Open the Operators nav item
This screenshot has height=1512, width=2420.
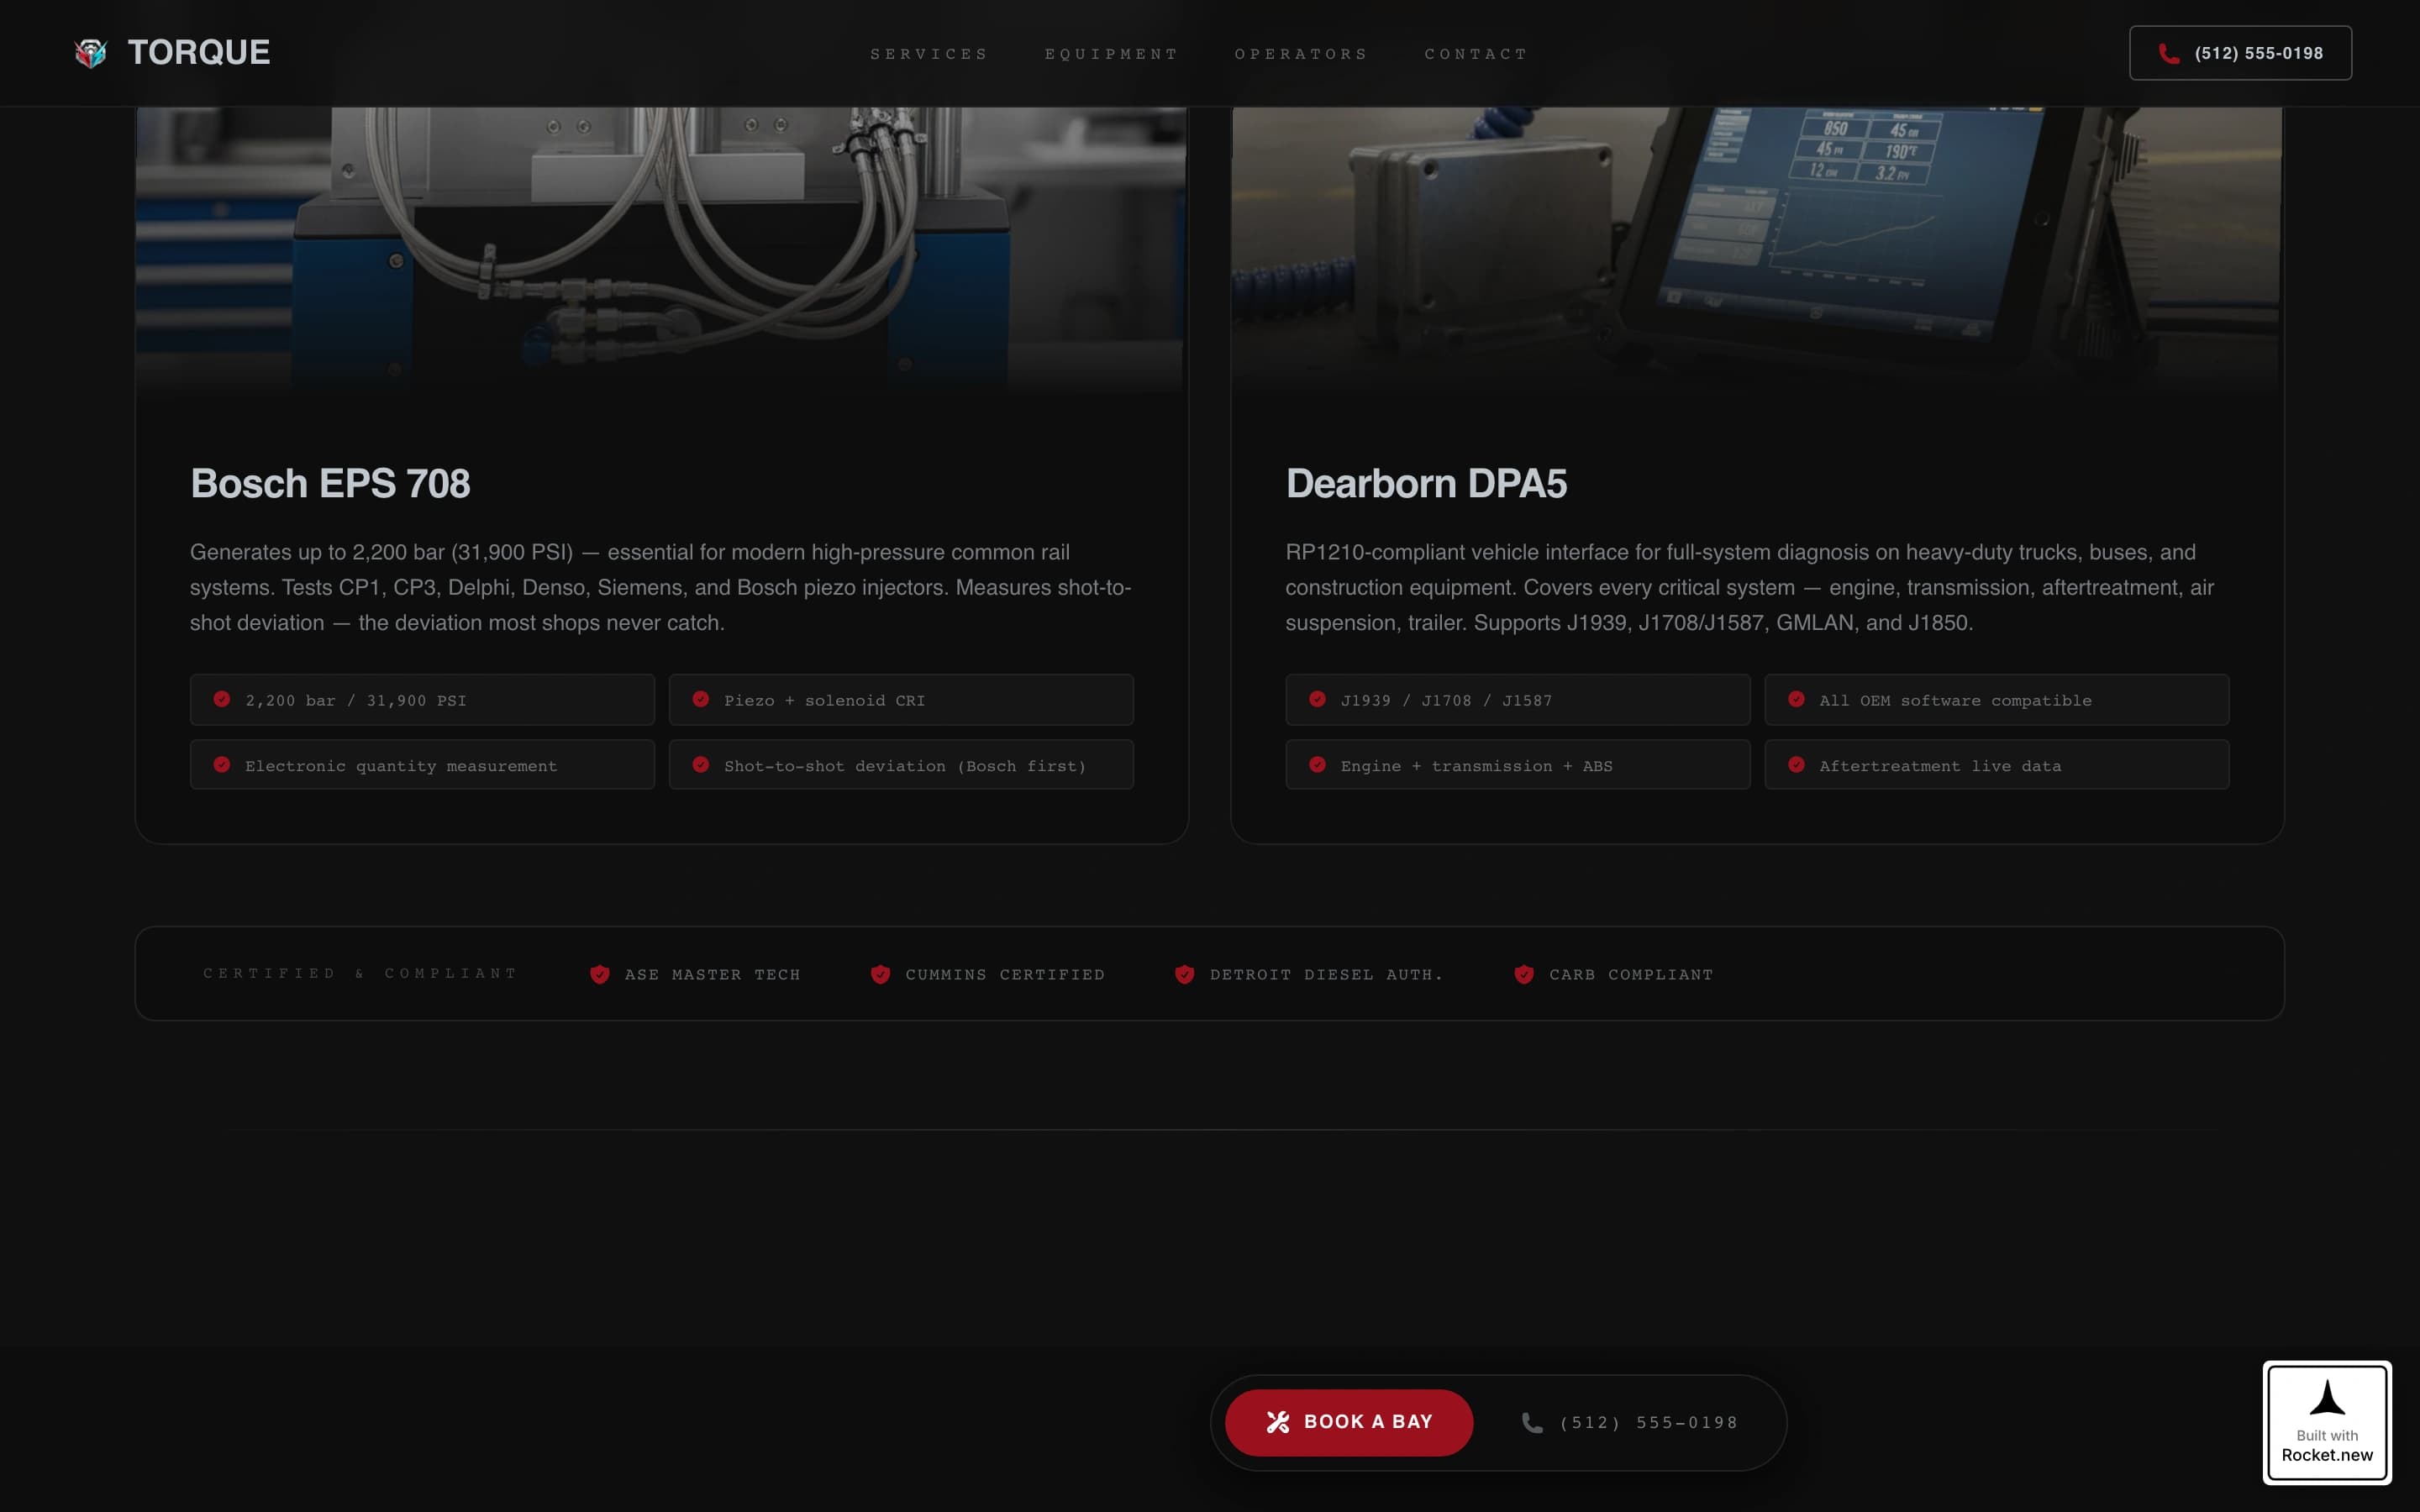pos(1301,54)
